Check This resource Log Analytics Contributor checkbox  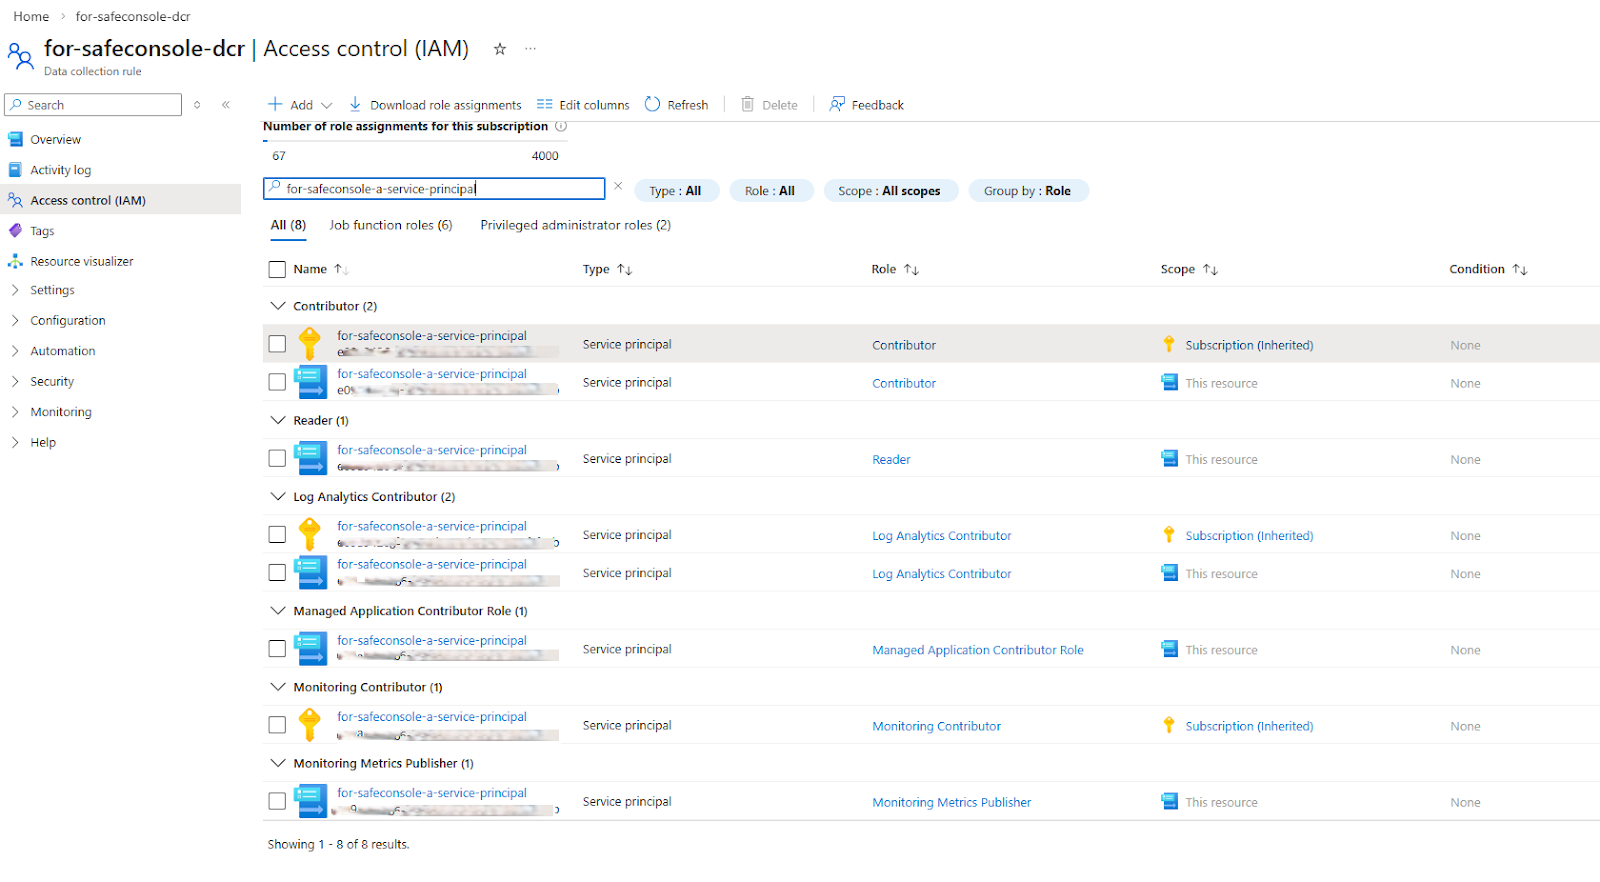click(x=277, y=572)
